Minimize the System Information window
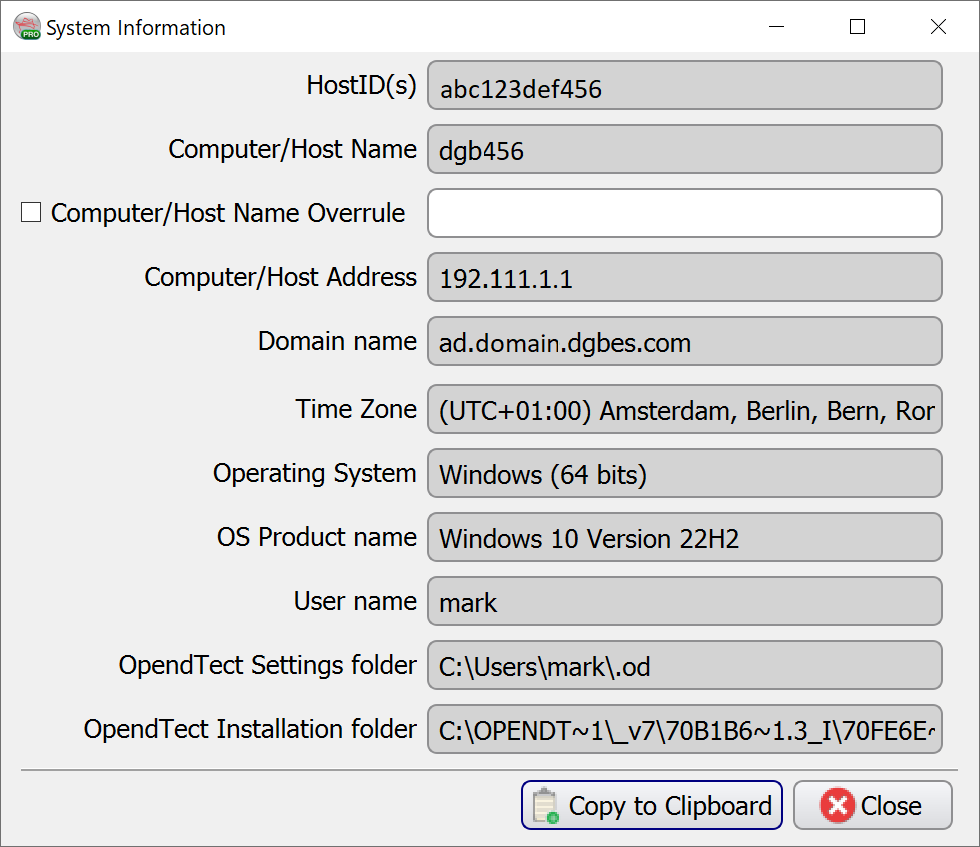The width and height of the screenshot is (980, 847). (776, 27)
